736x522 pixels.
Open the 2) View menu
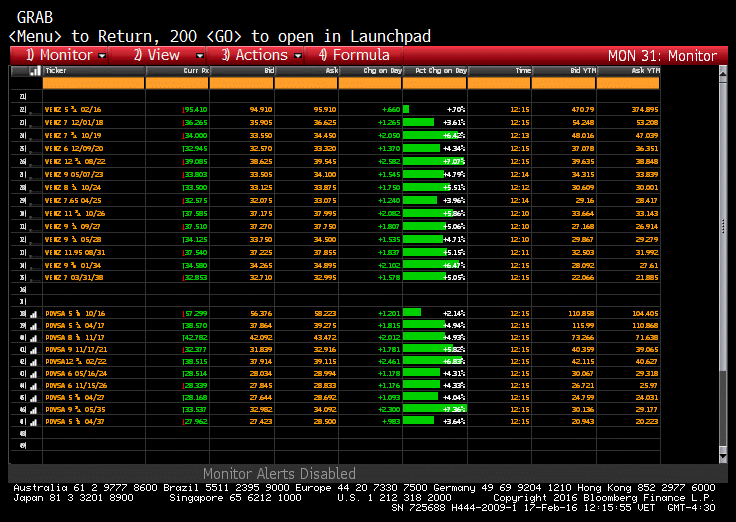click(x=157, y=55)
